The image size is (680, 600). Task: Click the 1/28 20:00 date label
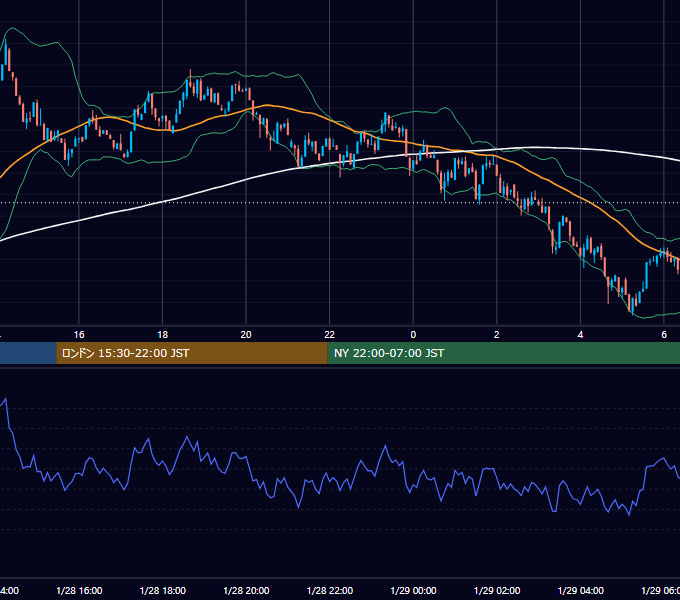pos(246,591)
